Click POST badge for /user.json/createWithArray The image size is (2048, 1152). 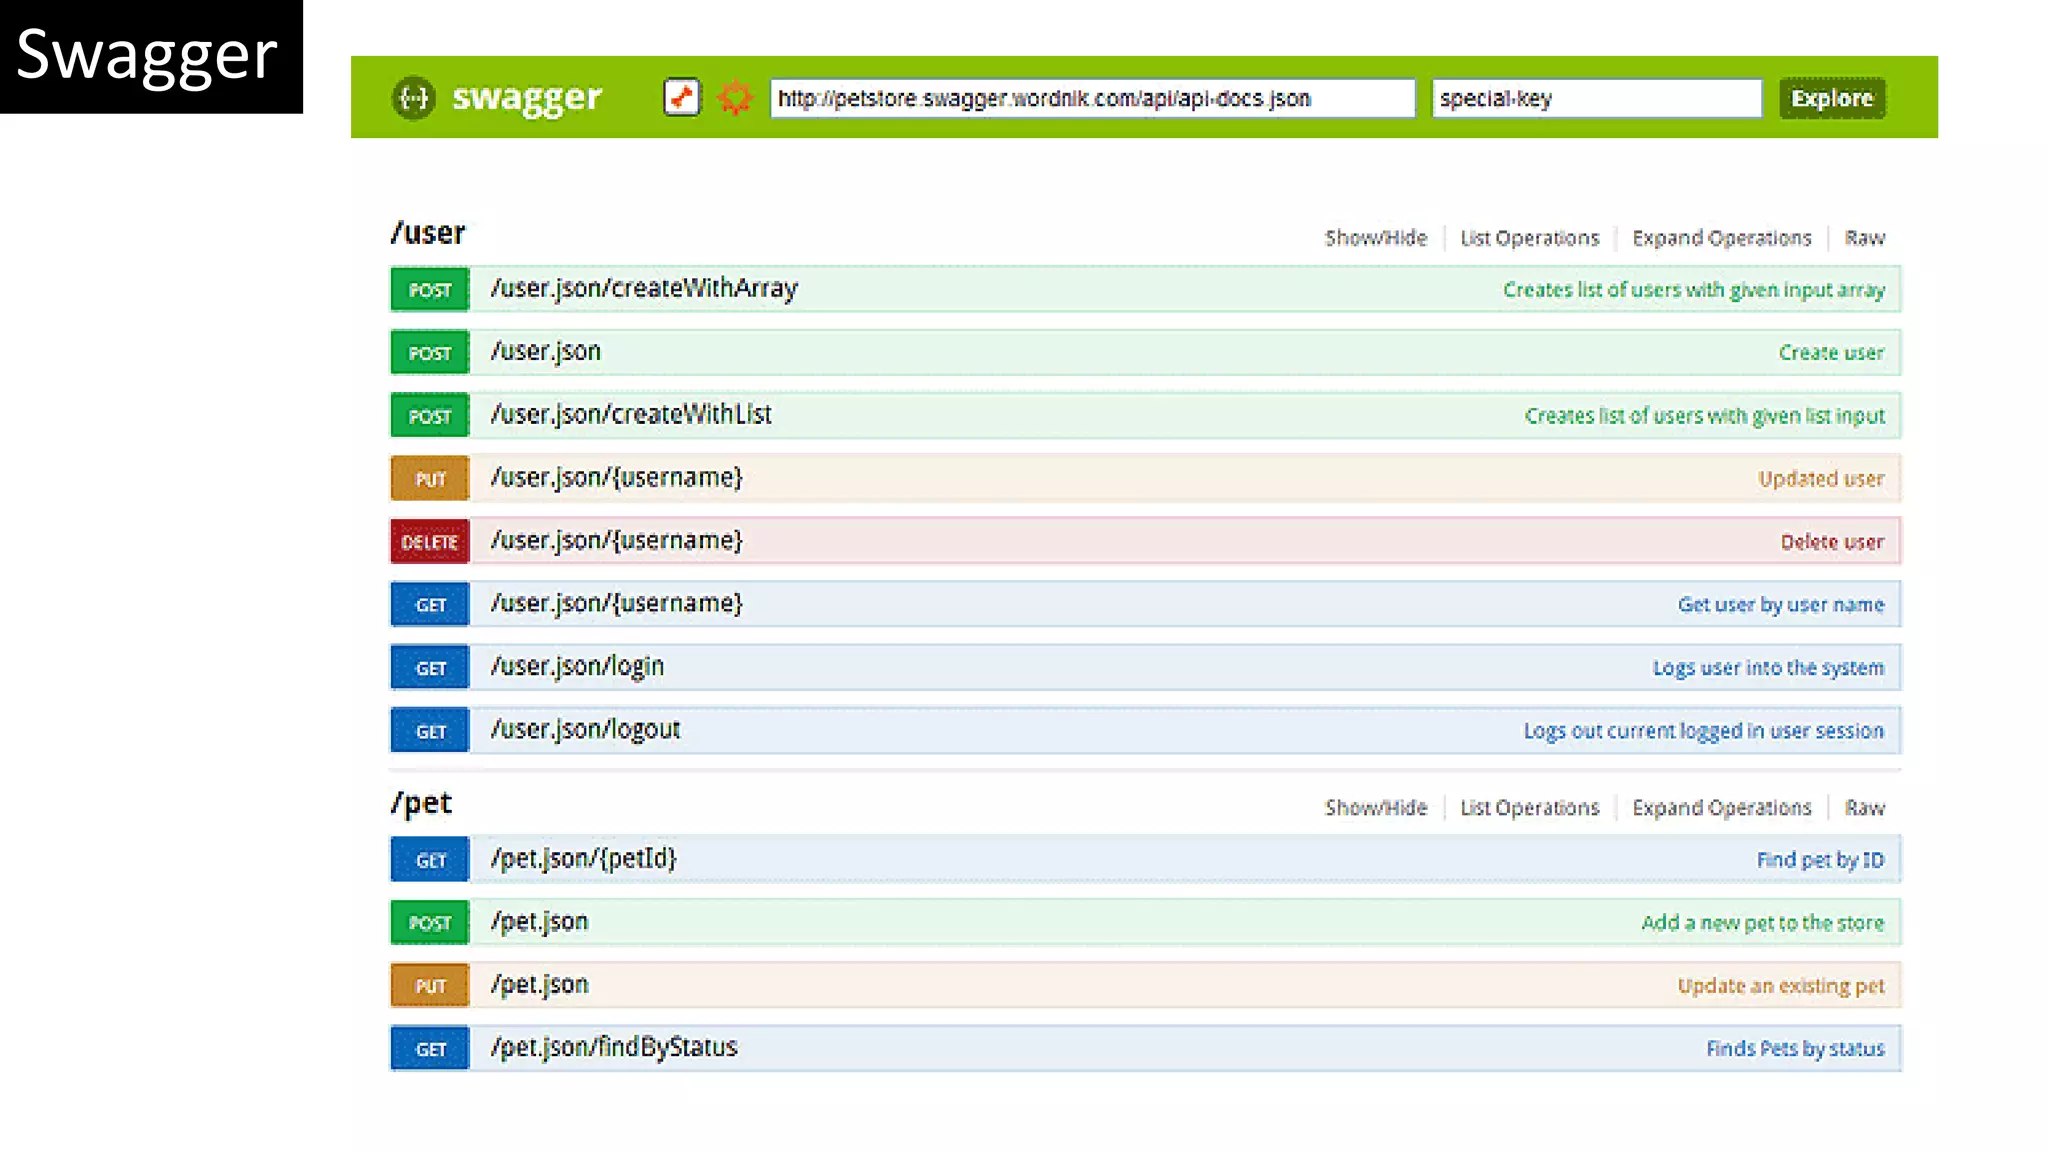pyautogui.click(x=430, y=290)
